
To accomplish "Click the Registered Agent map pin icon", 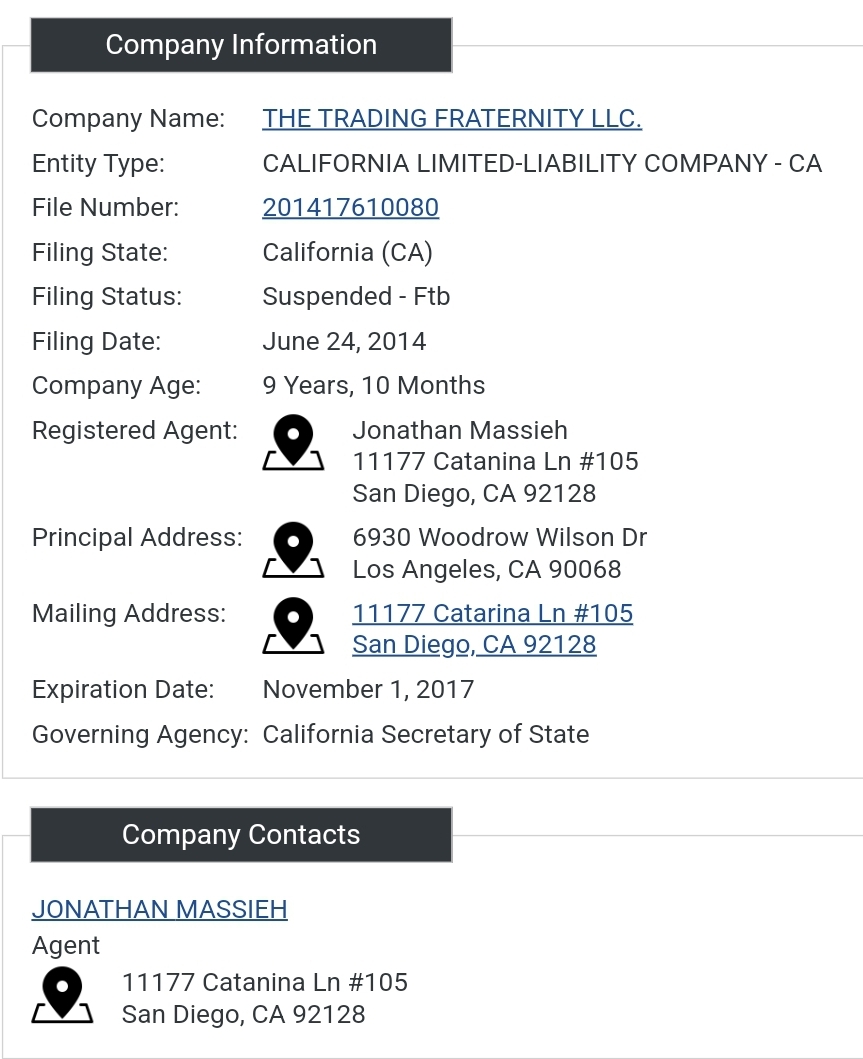I will (x=293, y=442).
